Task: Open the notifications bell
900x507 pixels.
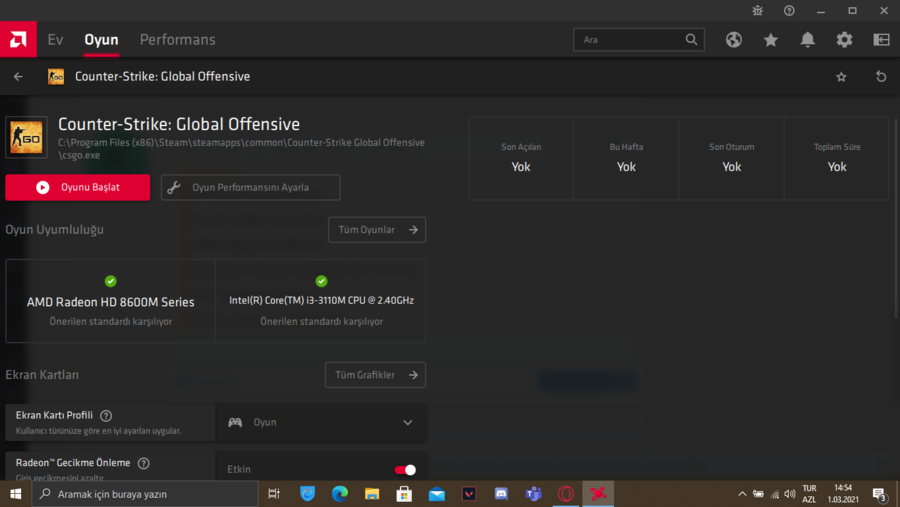Action: (807, 40)
